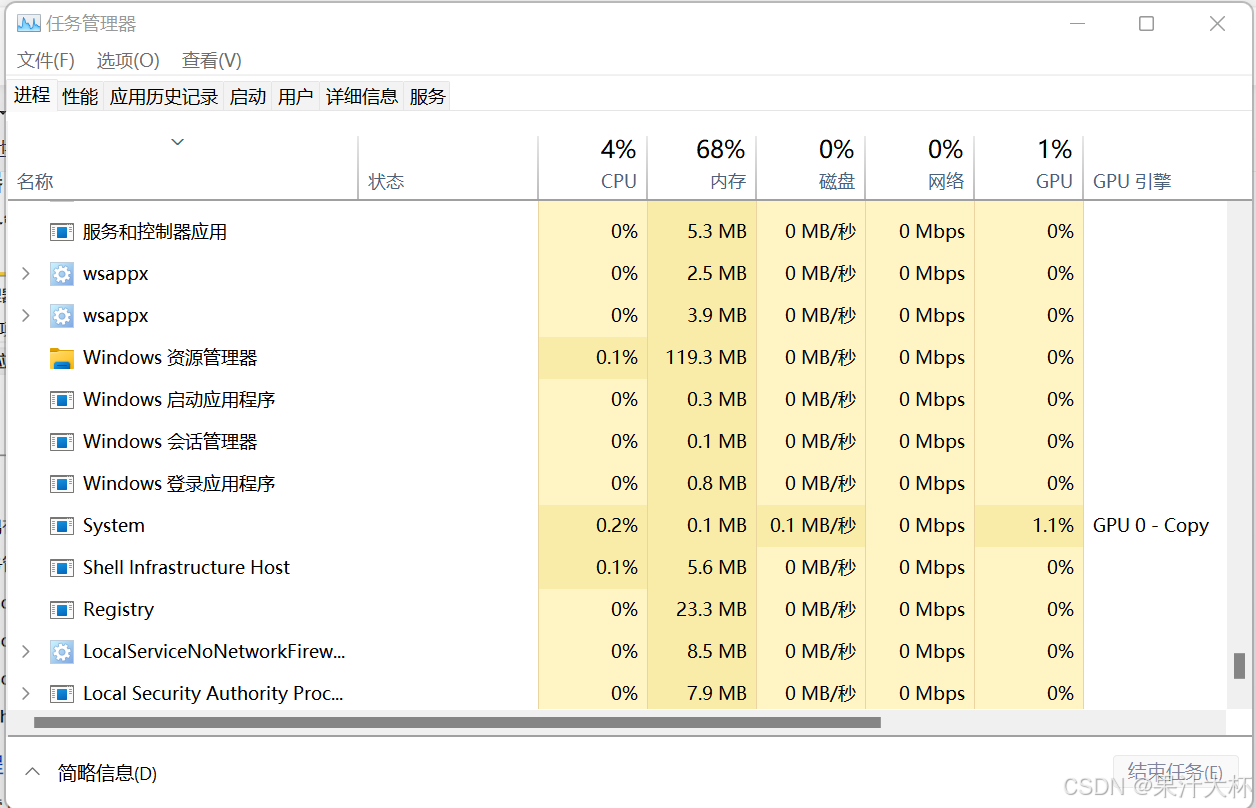
Task: Collapse to 简略信息 view using chevron
Action: coord(33,772)
